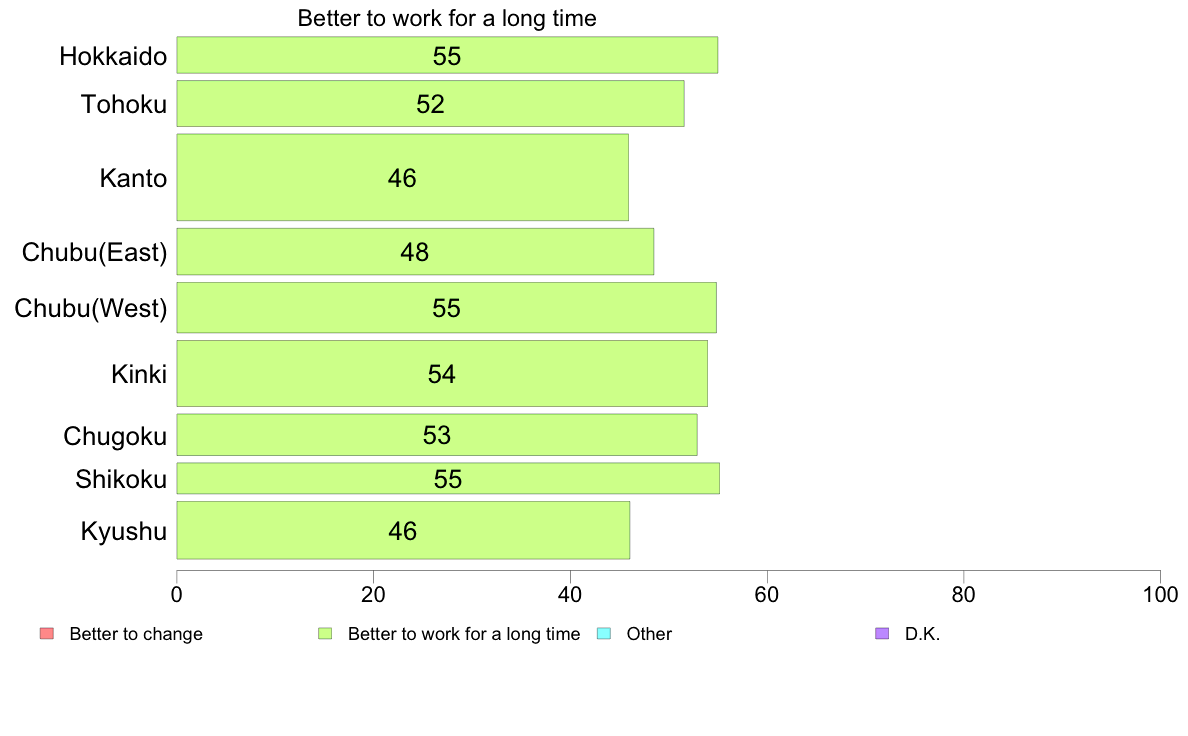
Task: Select the Kyushu bar showing 46
Action: [x=403, y=531]
